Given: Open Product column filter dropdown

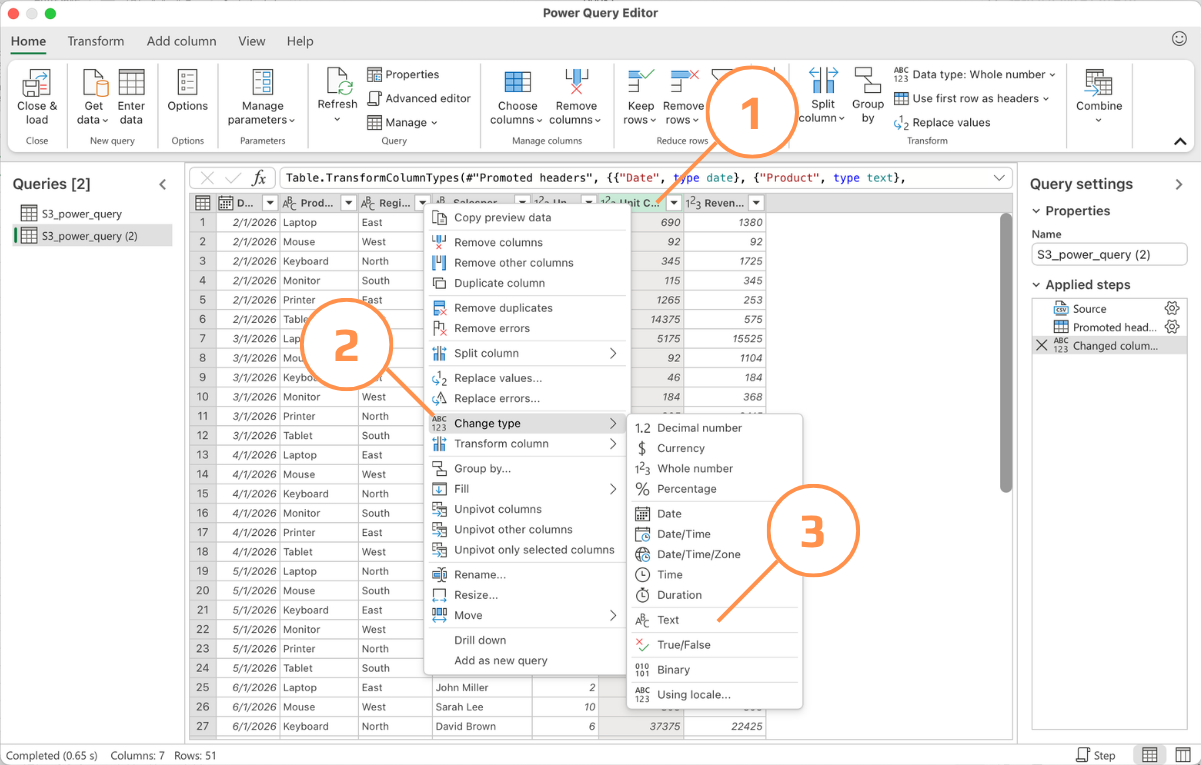Looking at the screenshot, I should point(347,203).
